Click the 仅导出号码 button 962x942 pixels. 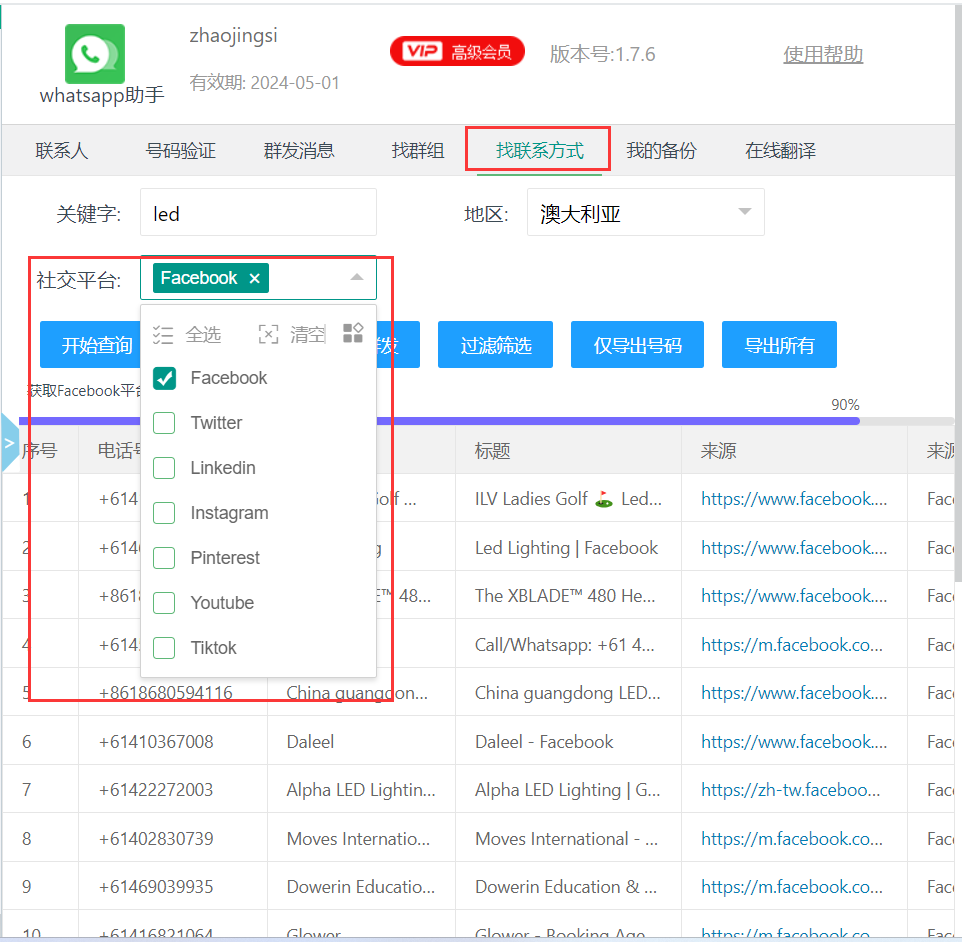637,346
